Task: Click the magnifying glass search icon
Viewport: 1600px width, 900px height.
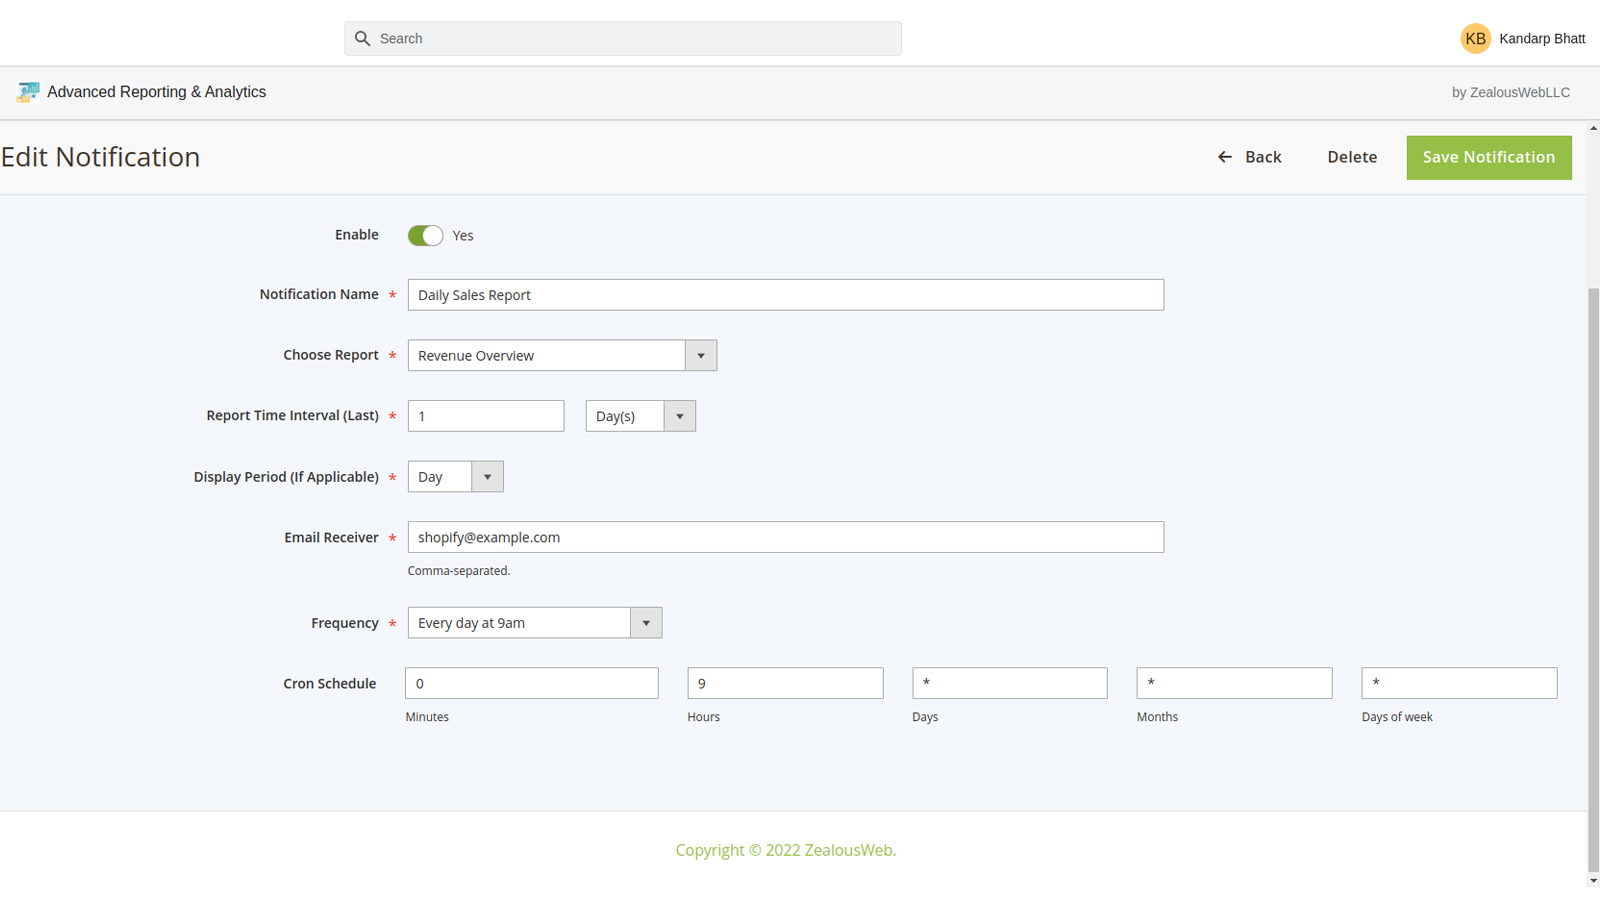Action: [363, 39]
